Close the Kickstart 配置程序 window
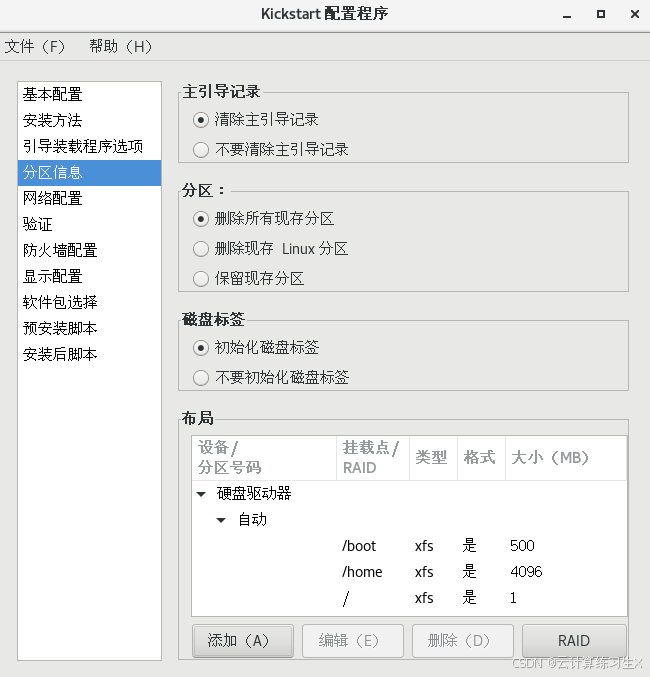 634,14
